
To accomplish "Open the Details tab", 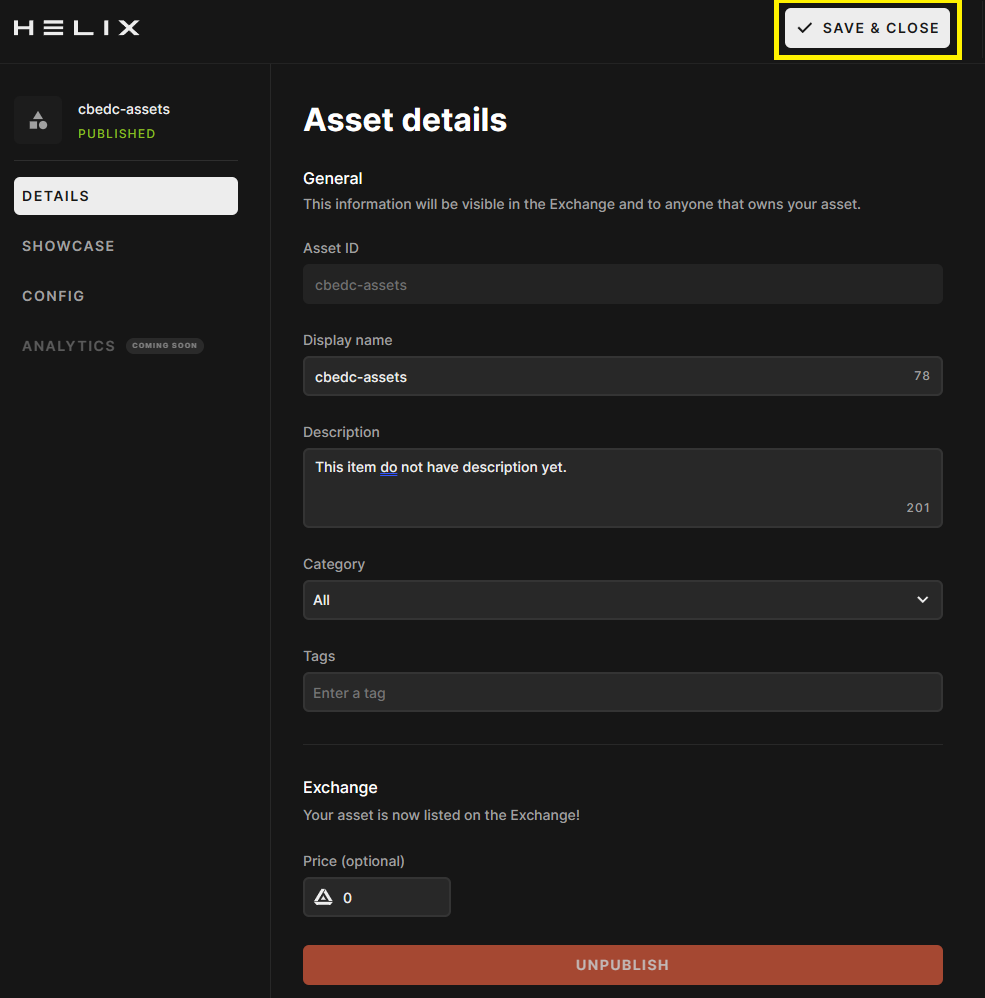I will click(x=126, y=196).
